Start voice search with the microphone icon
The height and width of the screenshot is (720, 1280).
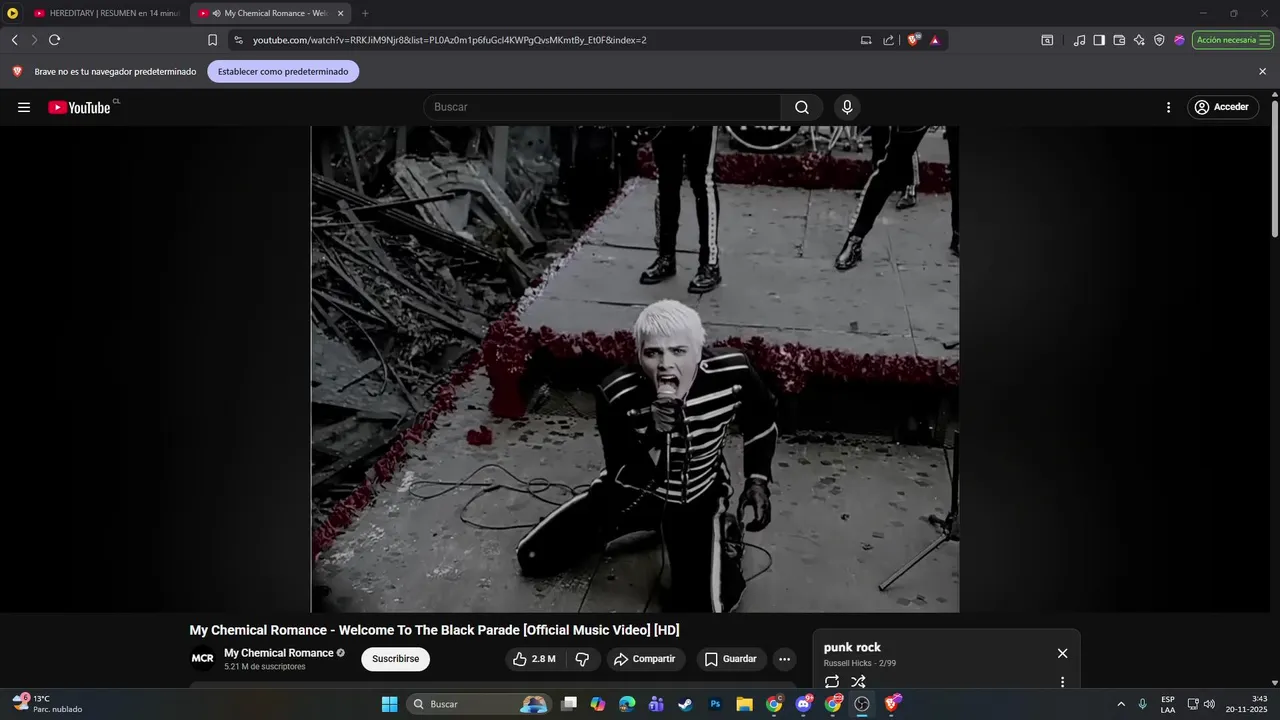[847, 107]
